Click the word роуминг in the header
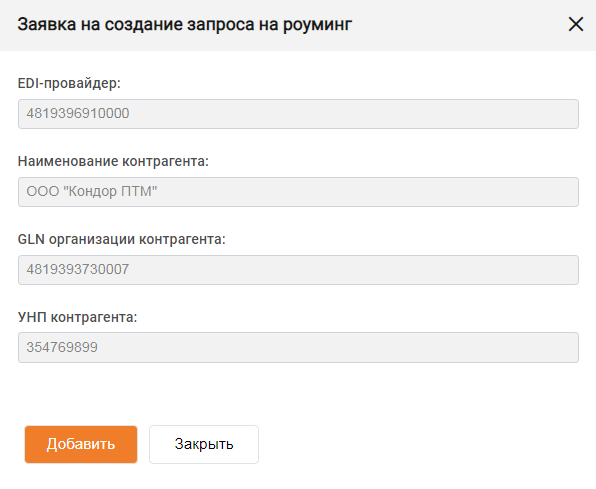The height and width of the screenshot is (489, 596). [x=317, y=26]
